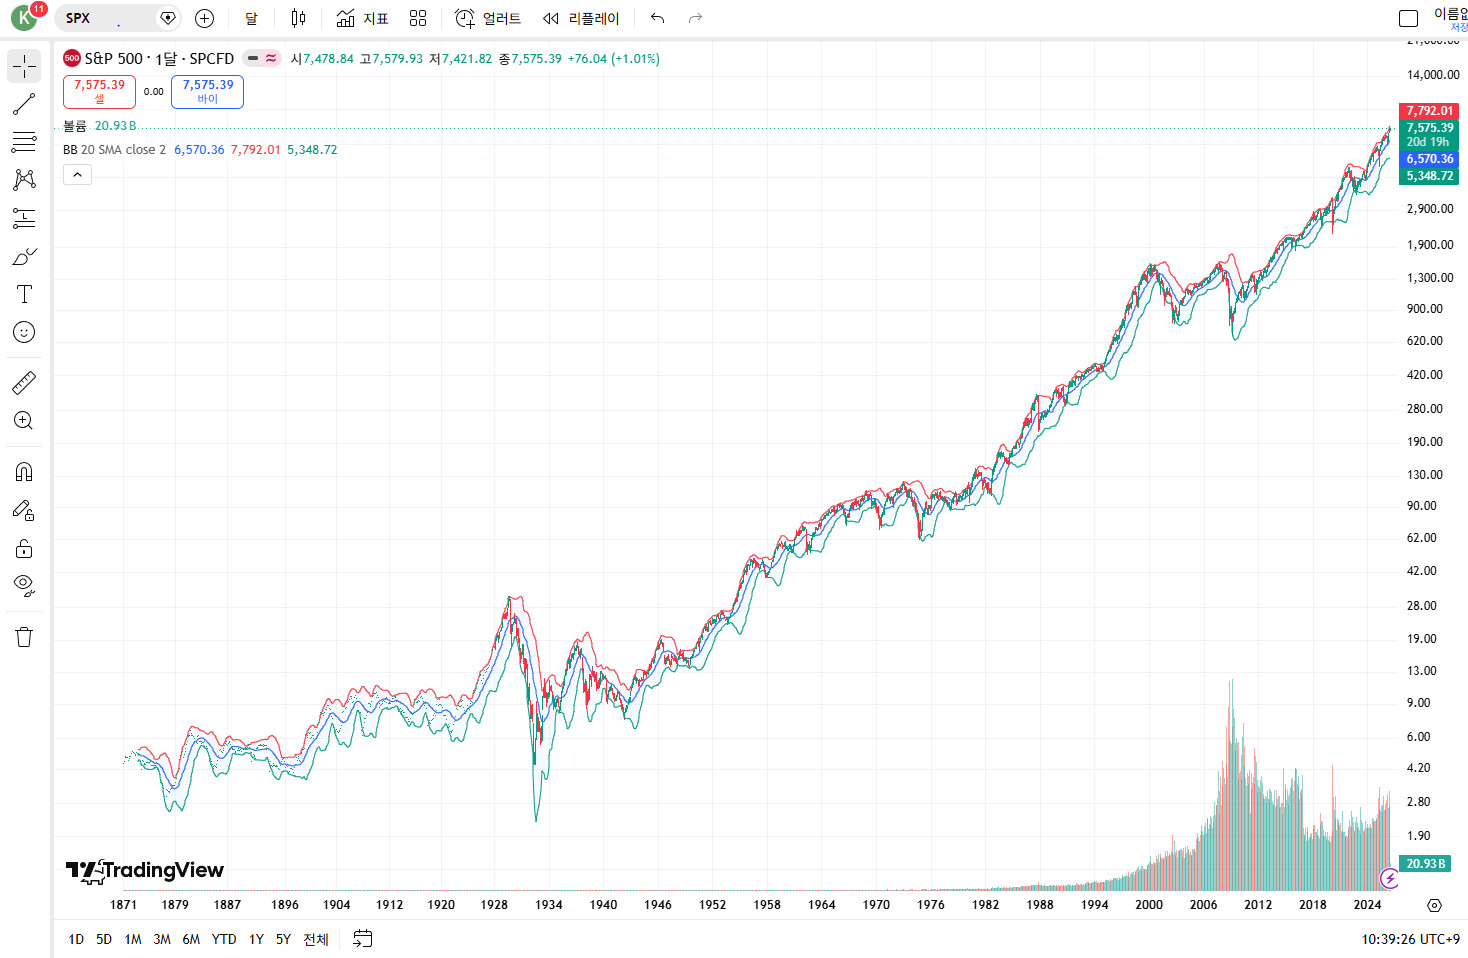Click the red 7,792.01 price label
This screenshot has width=1468, height=958.
(x=1429, y=111)
